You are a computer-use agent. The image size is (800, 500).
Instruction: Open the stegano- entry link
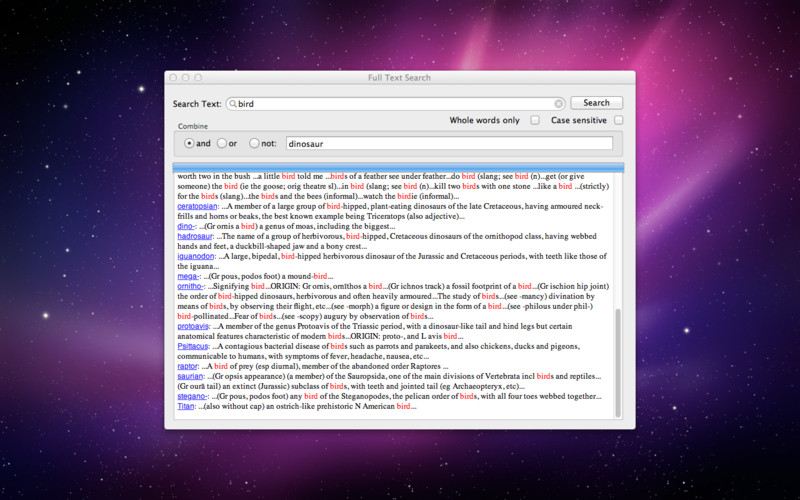192,396
